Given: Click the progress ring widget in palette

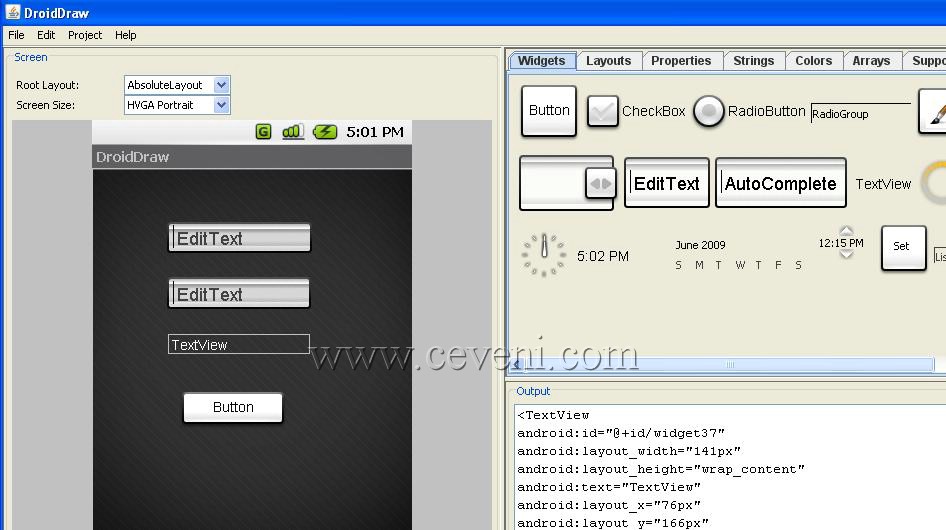Looking at the screenshot, I should 934,183.
